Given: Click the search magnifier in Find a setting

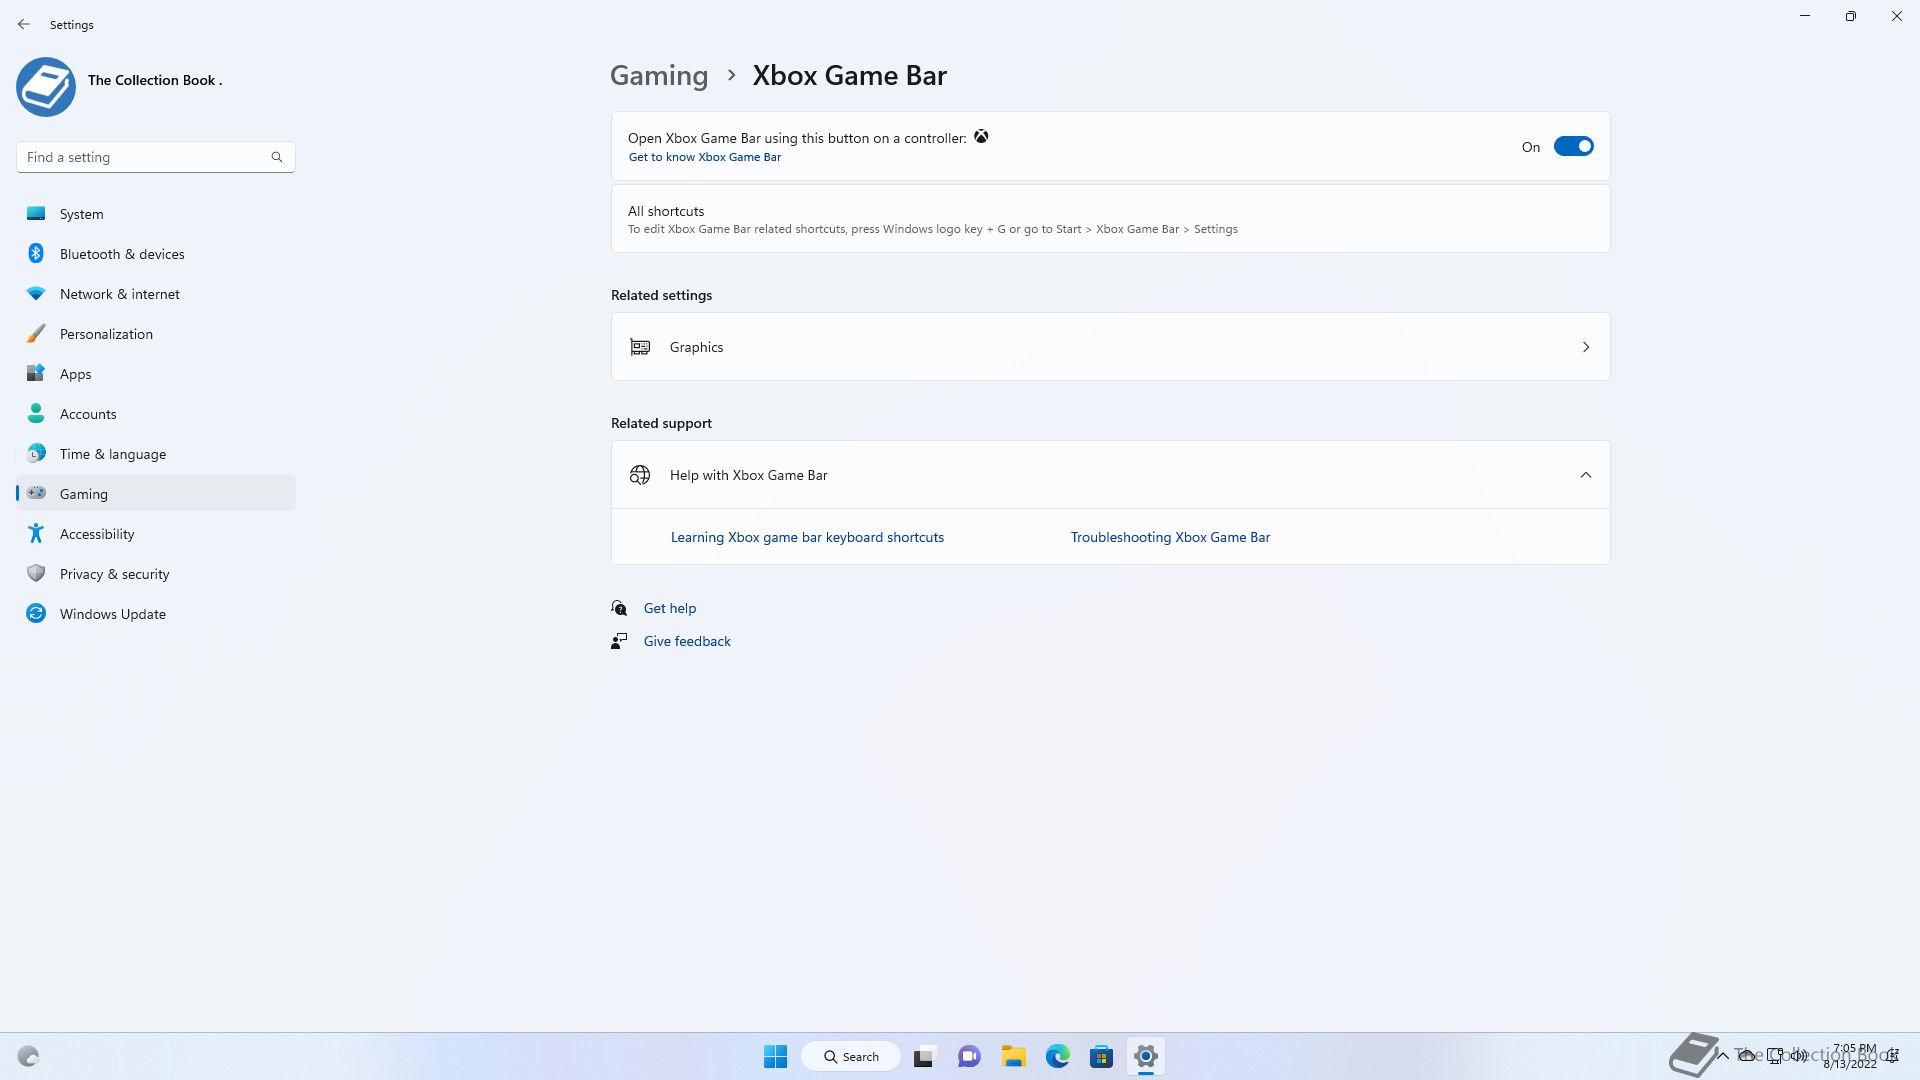Looking at the screenshot, I should coord(277,157).
